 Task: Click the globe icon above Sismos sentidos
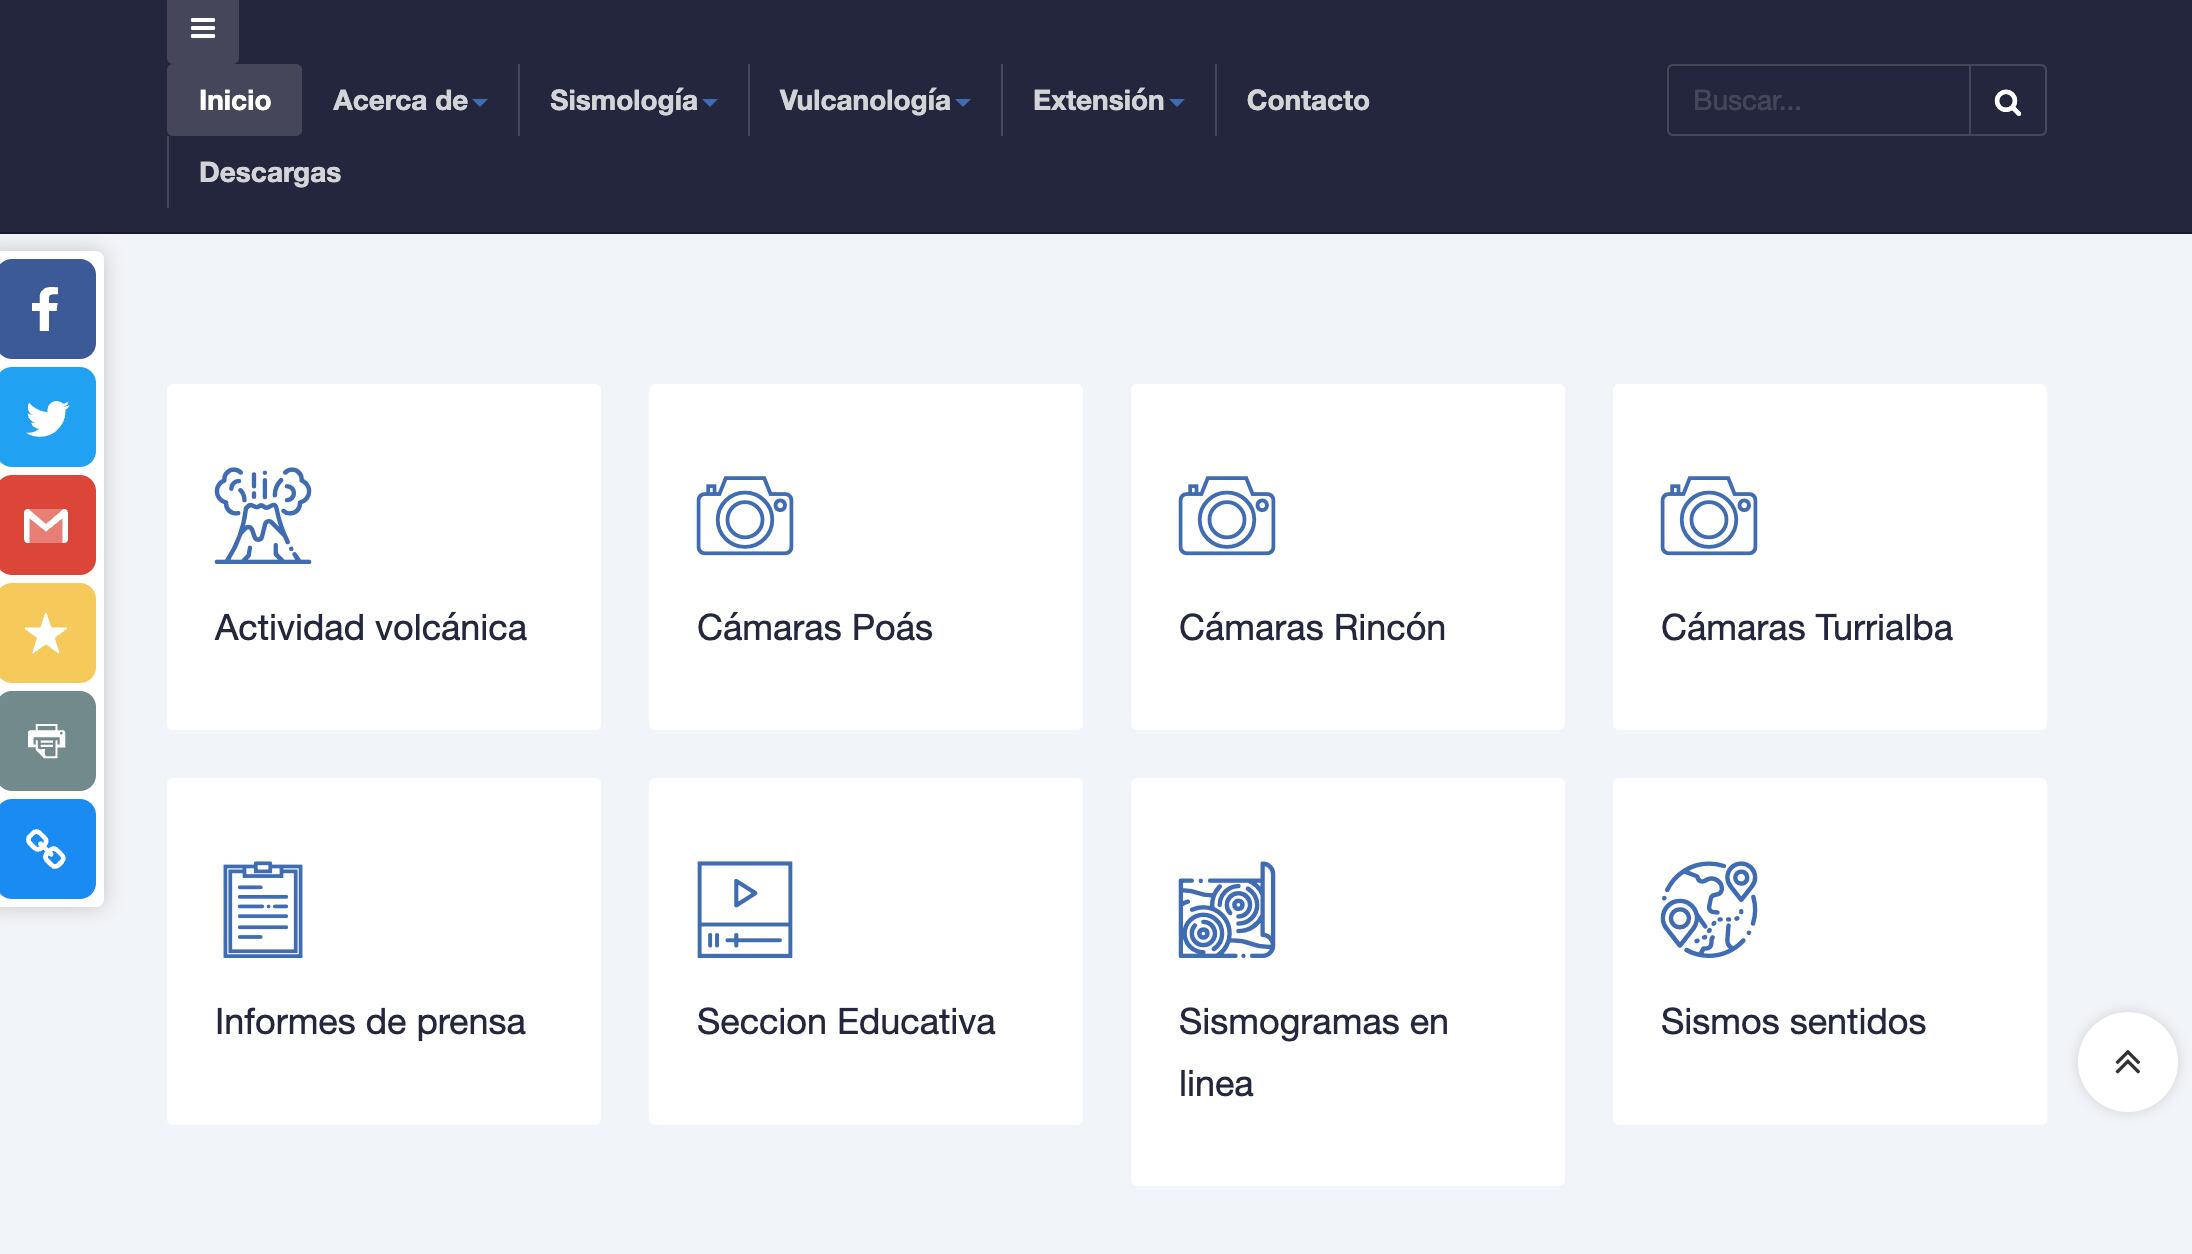[x=1708, y=909]
